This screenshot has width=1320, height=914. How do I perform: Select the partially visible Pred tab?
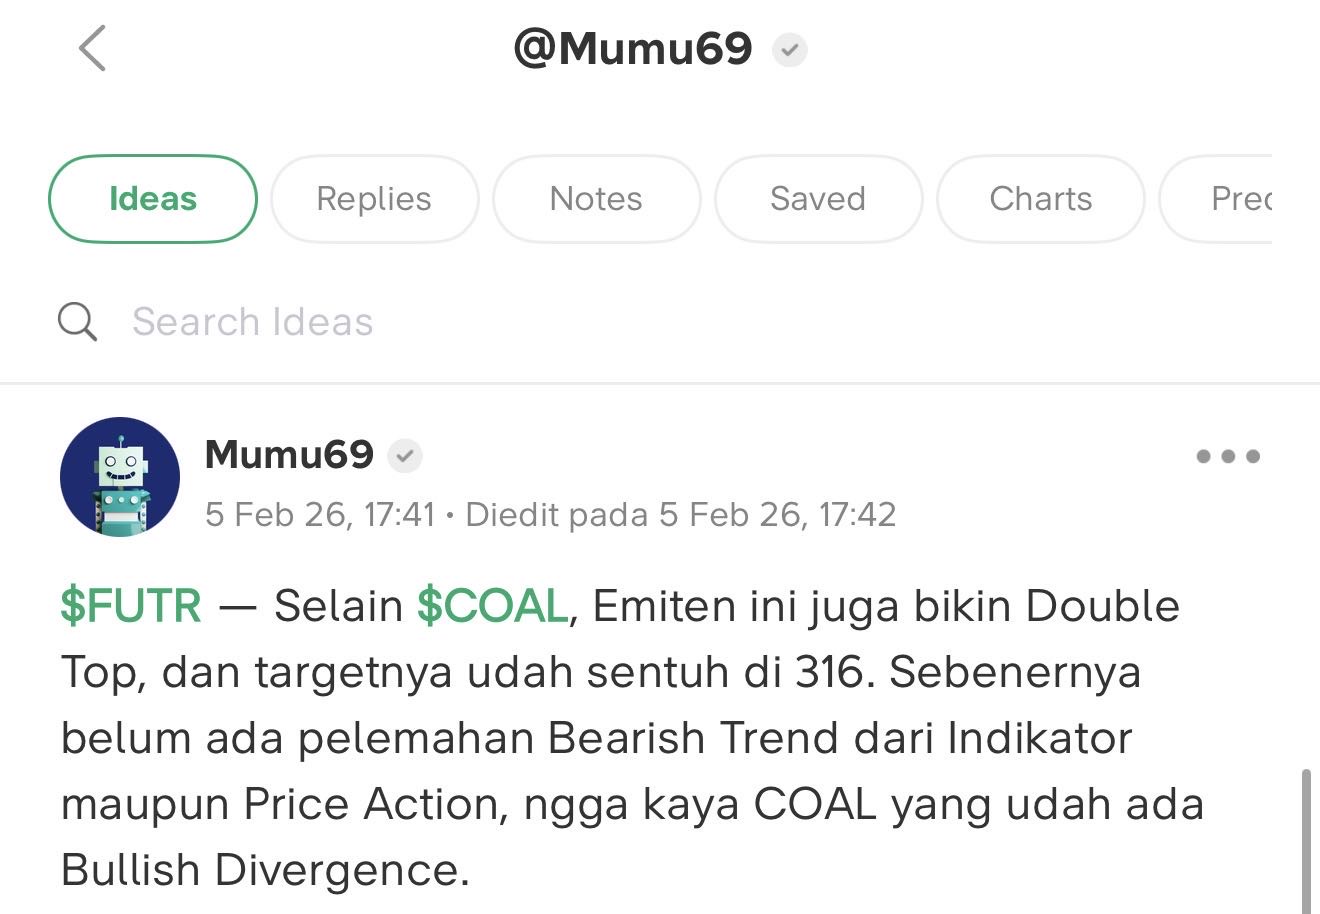[x=1238, y=199]
